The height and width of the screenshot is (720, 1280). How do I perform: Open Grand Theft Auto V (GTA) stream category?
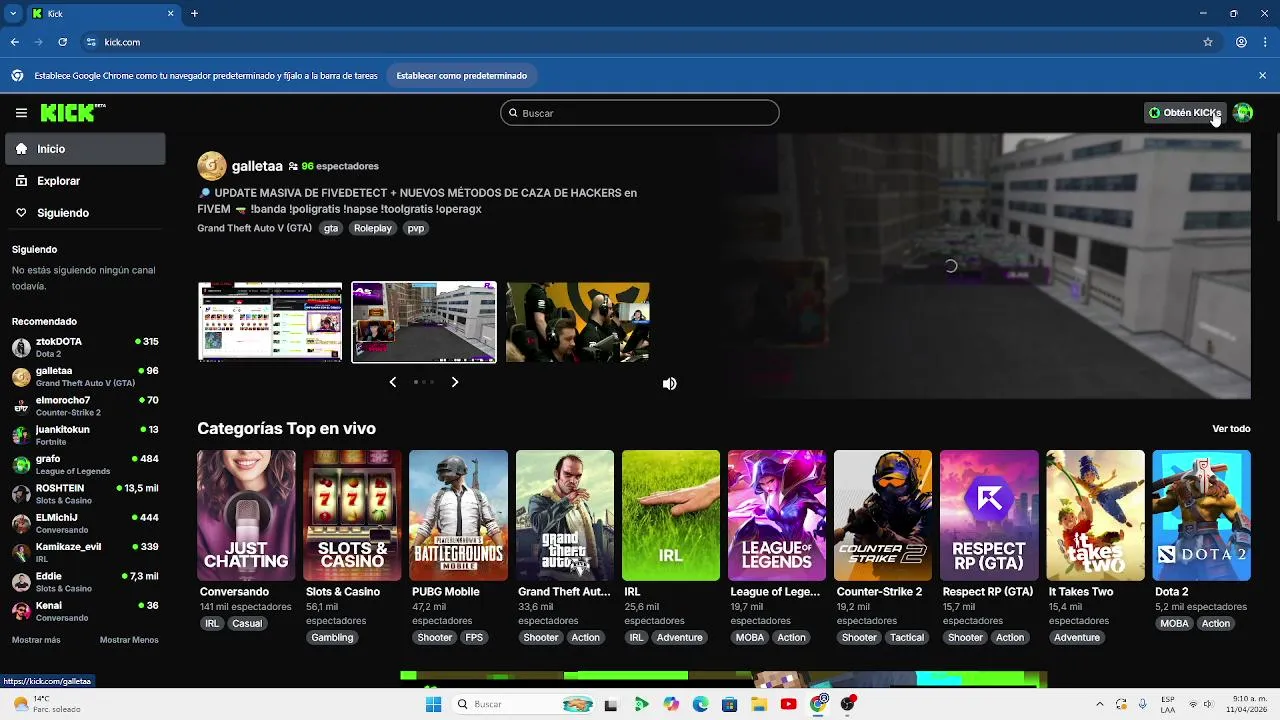point(254,228)
